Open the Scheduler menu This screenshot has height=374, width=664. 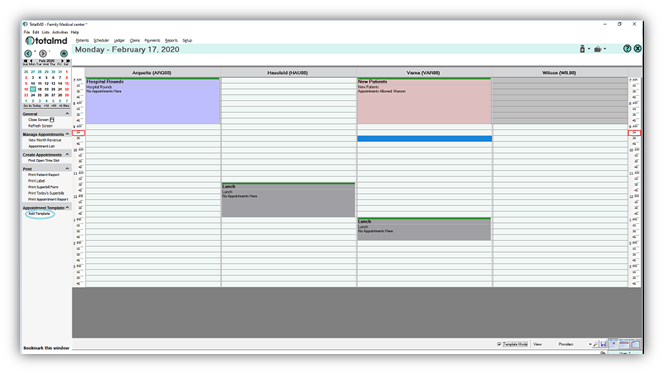[x=101, y=40]
